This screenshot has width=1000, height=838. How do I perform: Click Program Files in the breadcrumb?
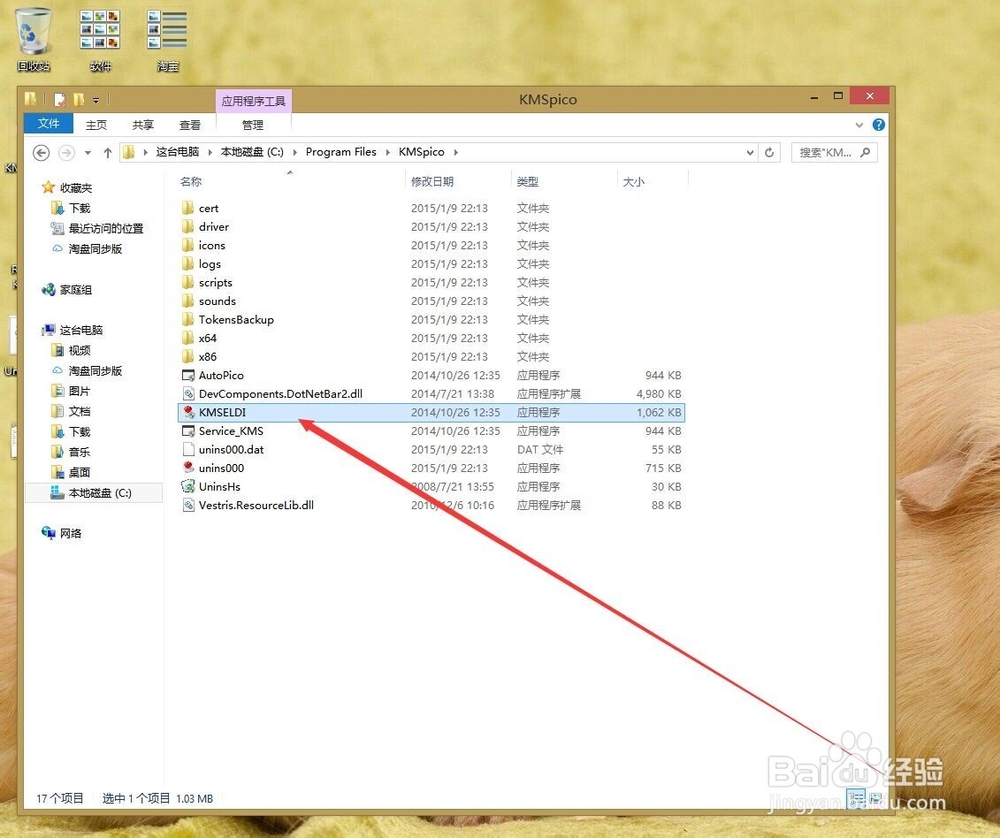coord(341,152)
